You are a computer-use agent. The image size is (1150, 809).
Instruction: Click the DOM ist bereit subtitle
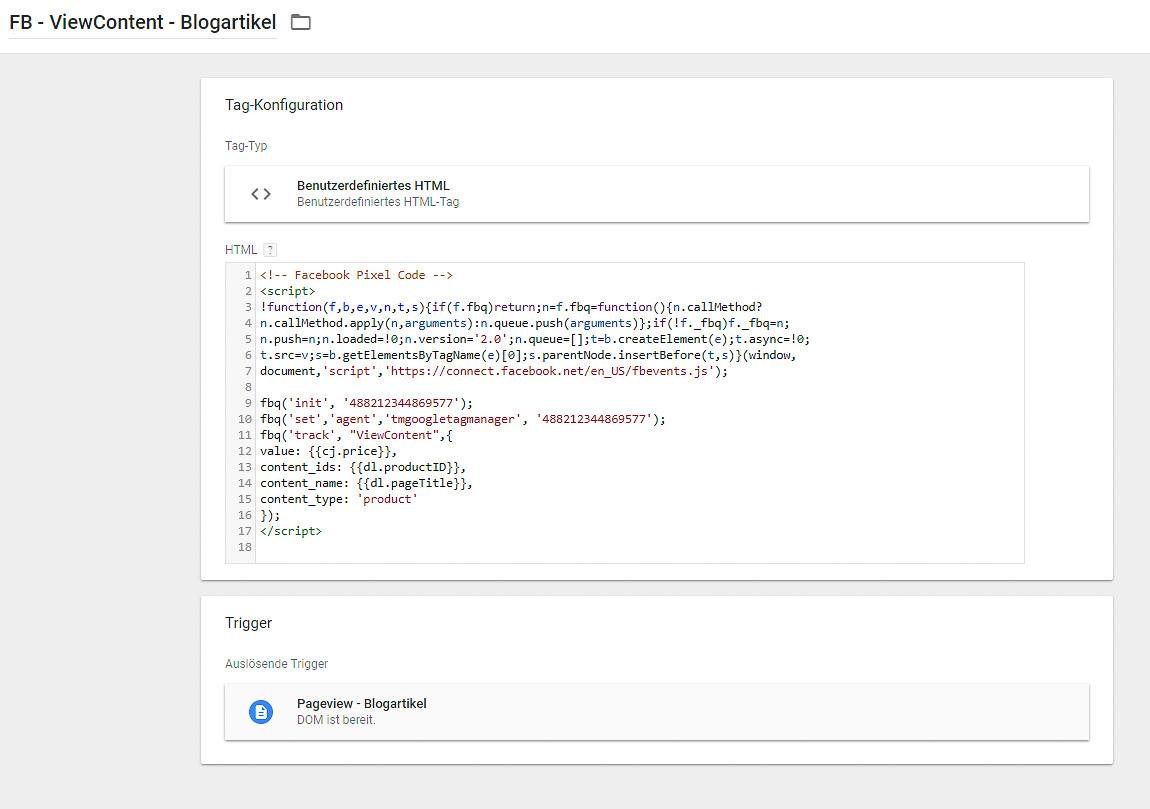pyautogui.click(x=336, y=720)
